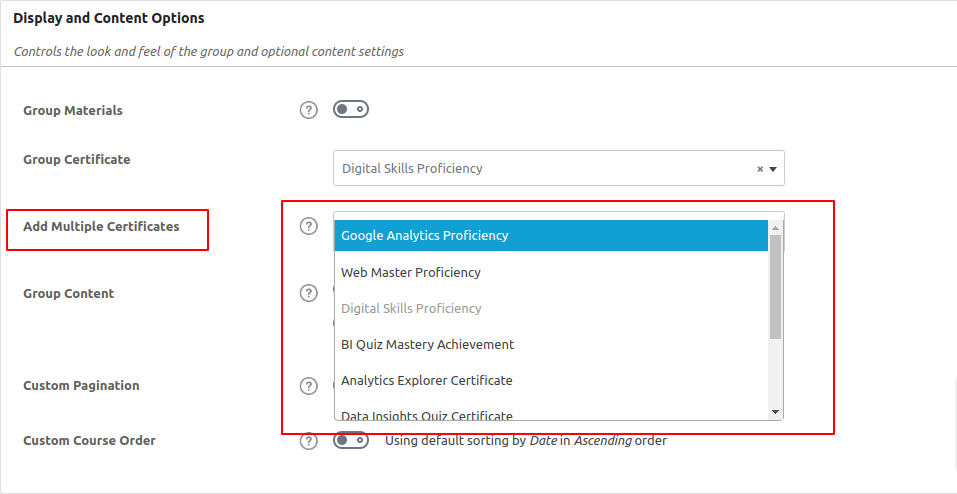Screen dimensions: 957x494
Task: Click the certificate list scrollbar down arrow
Action: 775,411
